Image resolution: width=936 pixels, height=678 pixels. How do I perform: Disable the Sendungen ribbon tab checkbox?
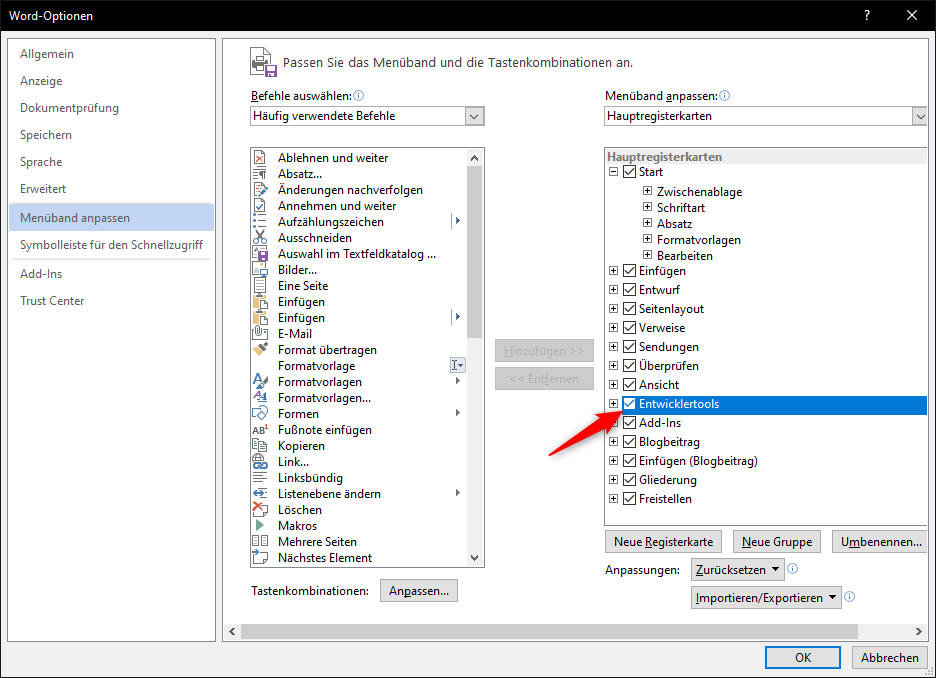click(629, 347)
